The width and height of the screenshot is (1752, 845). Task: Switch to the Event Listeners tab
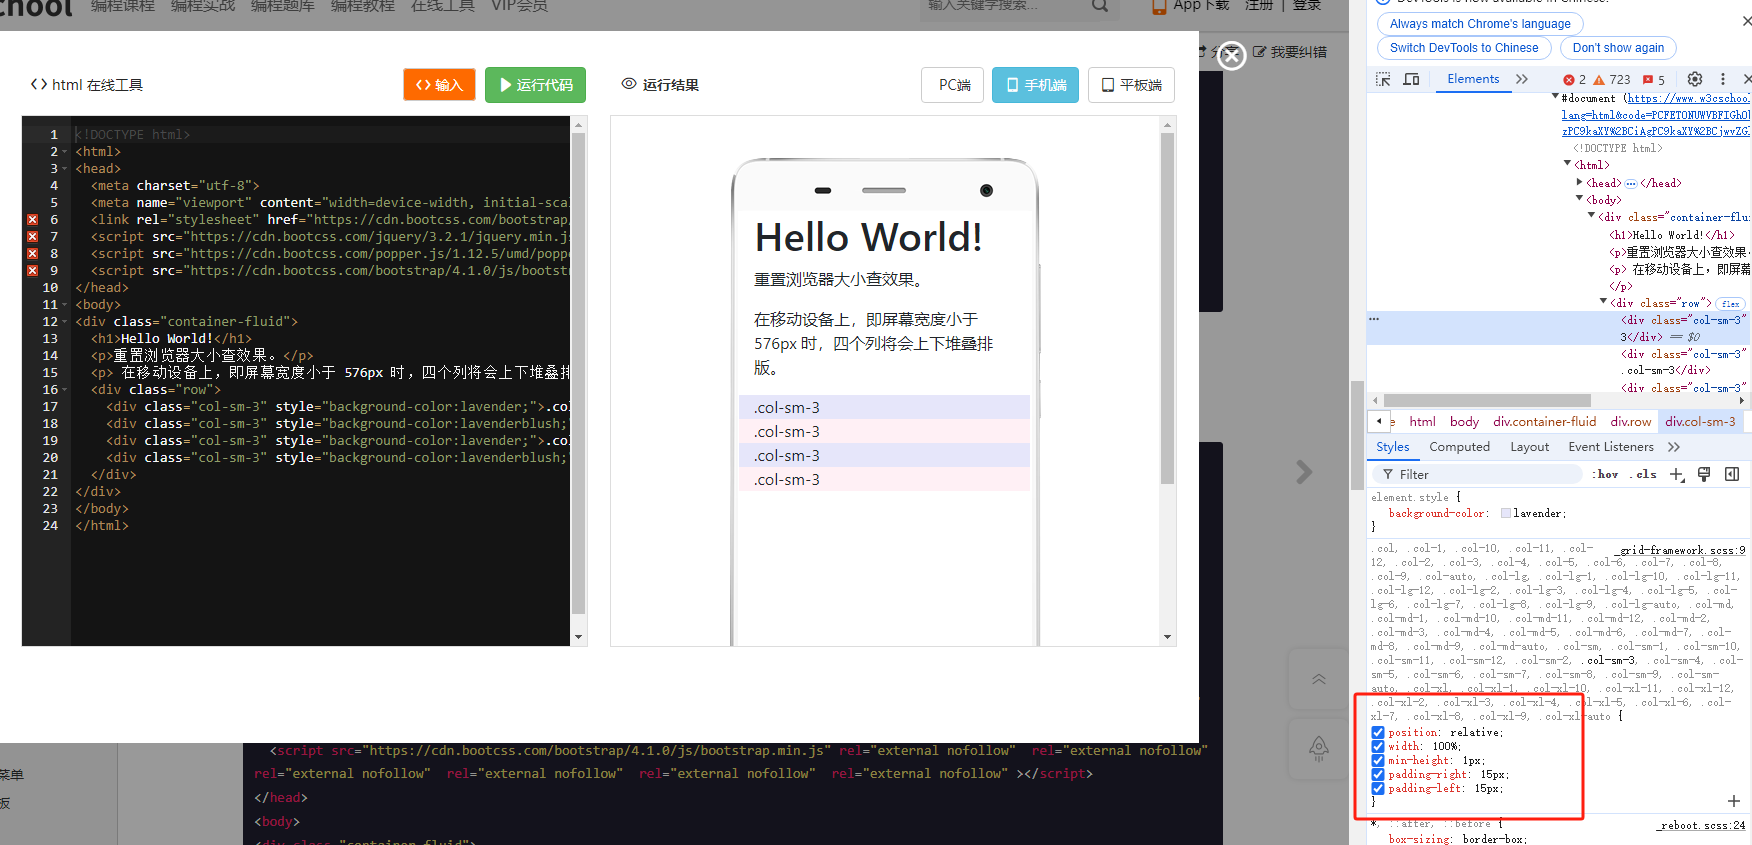1610,447
